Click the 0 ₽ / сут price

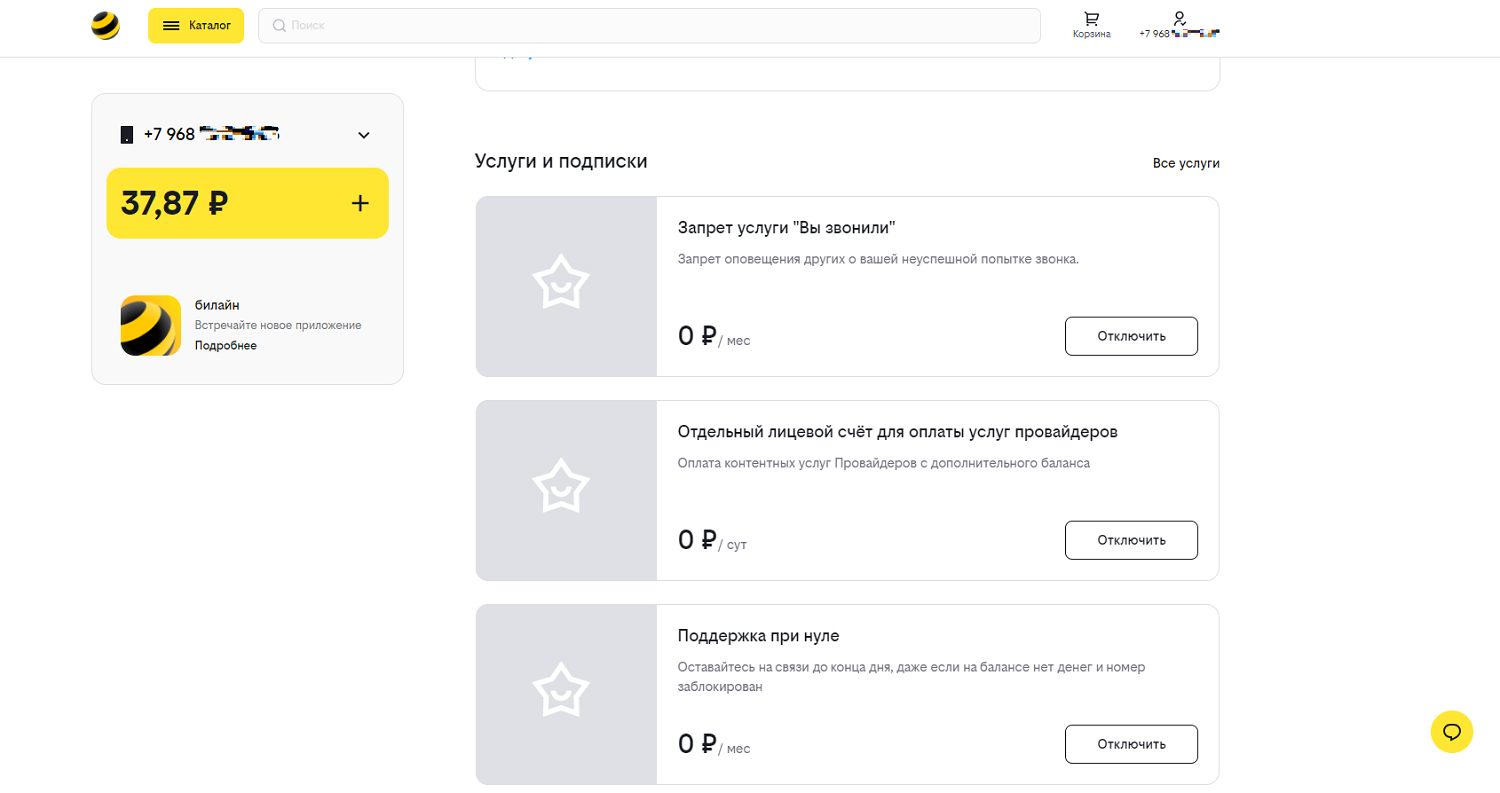coord(712,541)
